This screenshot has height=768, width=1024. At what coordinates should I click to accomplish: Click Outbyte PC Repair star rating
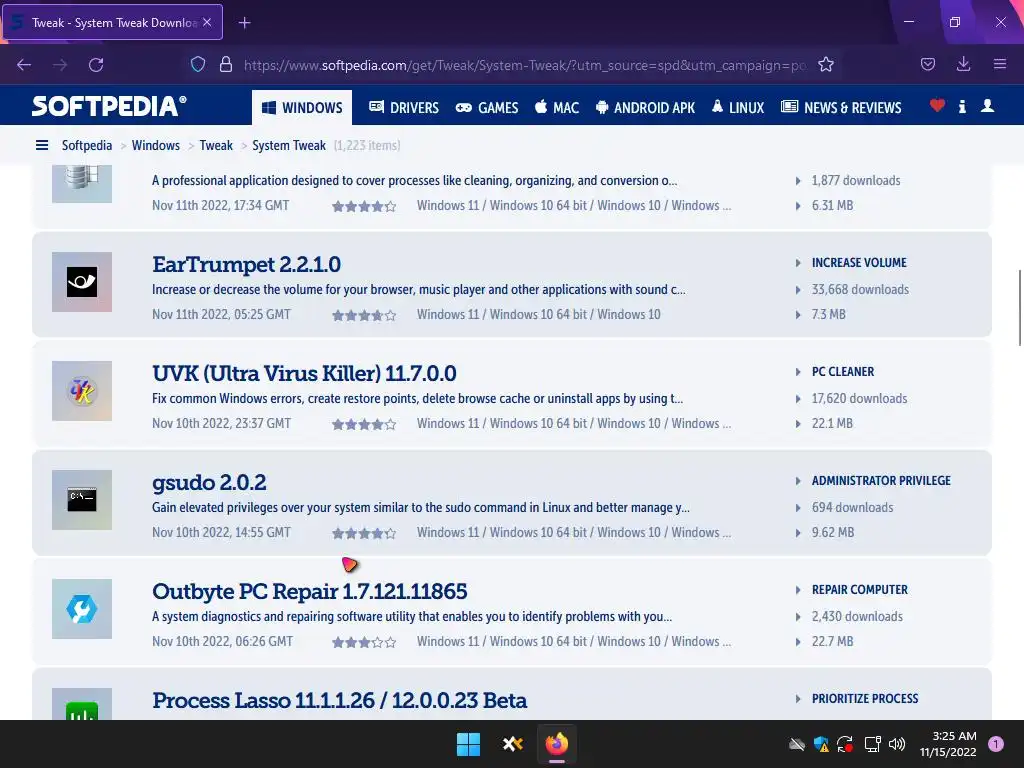364,643
